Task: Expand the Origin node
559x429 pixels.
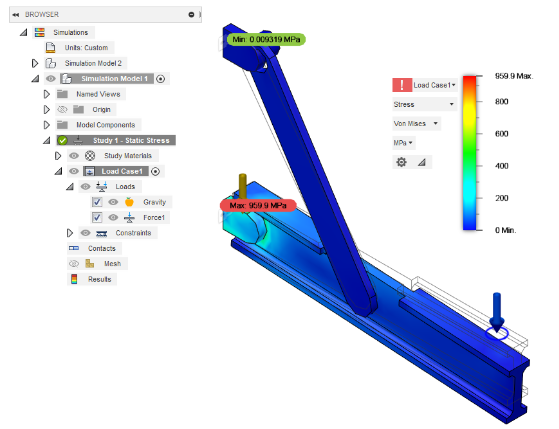Action: pyautogui.click(x=46, y=109)
